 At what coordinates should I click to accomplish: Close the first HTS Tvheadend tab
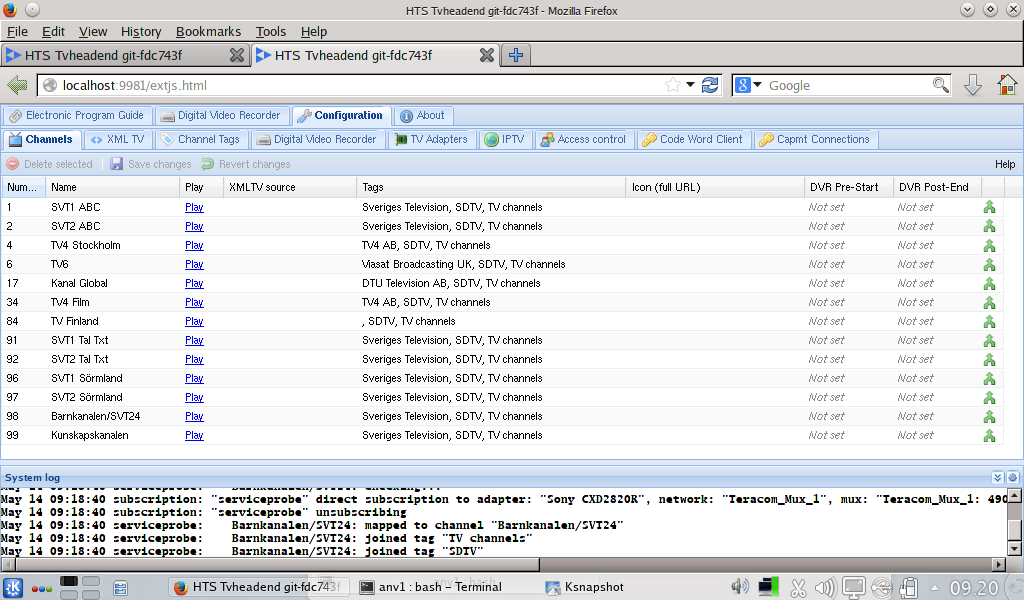[x=237, y=55]
